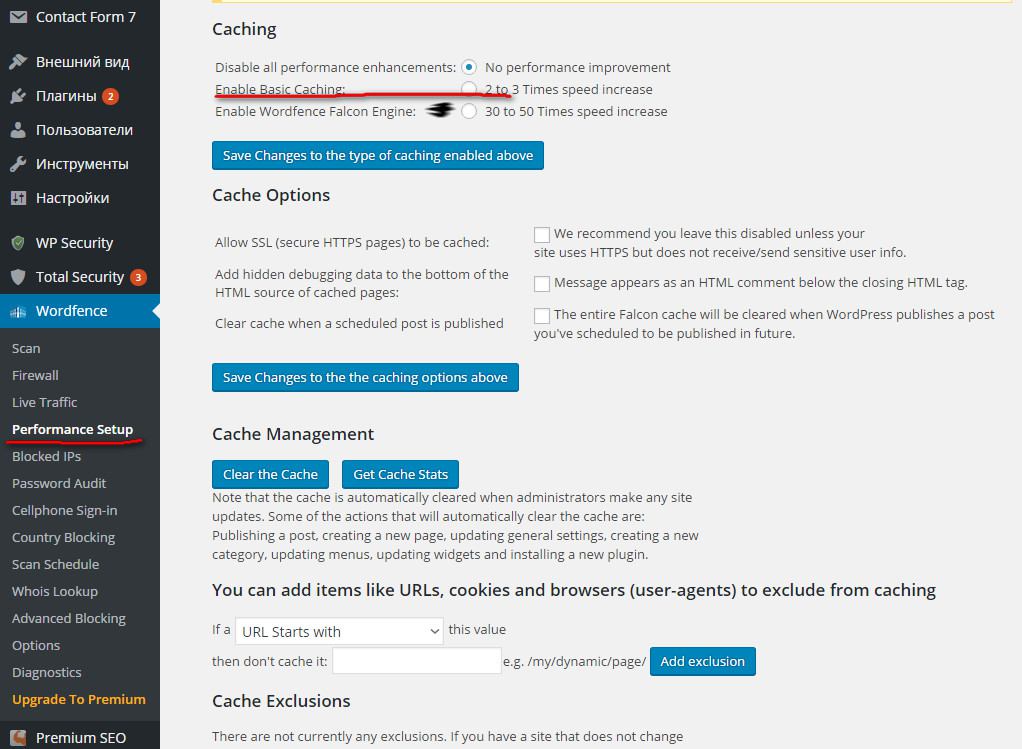
Task: Select Enable Basic Caching radio button
Action: (x=469, y=89)
